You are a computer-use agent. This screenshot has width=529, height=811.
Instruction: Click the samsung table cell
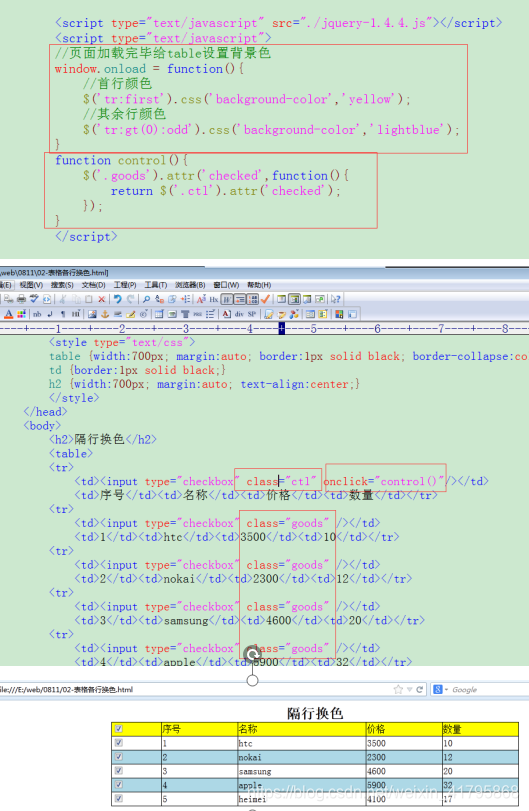click(x=301, y=771)
